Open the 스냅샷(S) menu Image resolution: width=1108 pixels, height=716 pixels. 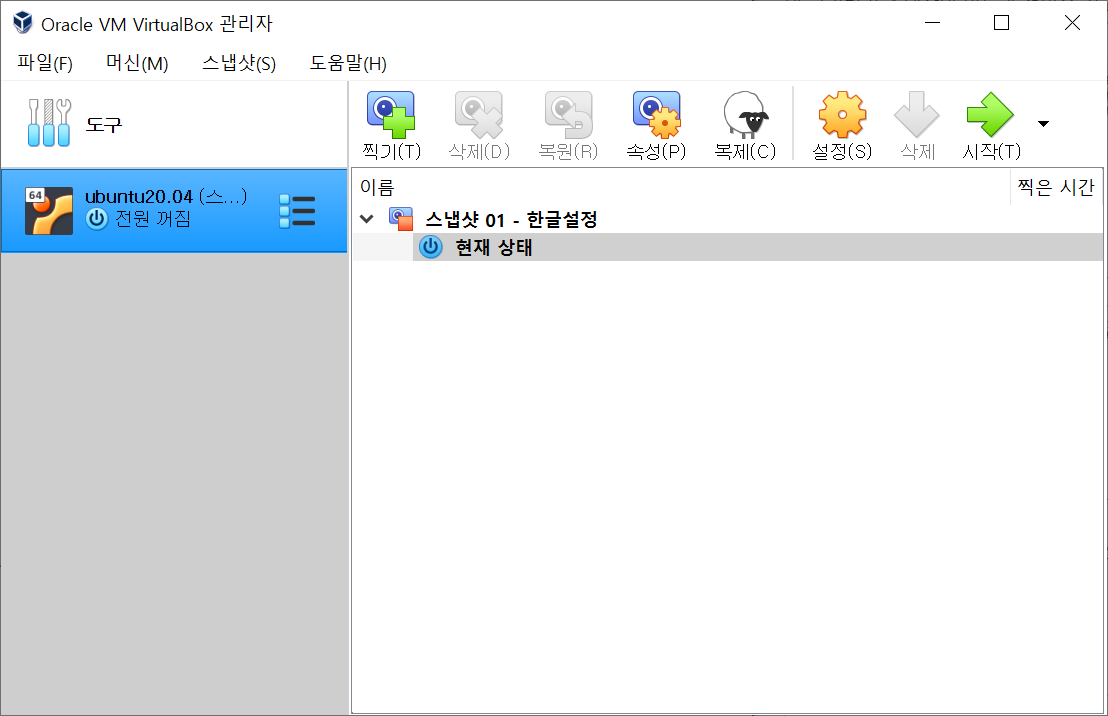tap(239, 63)
